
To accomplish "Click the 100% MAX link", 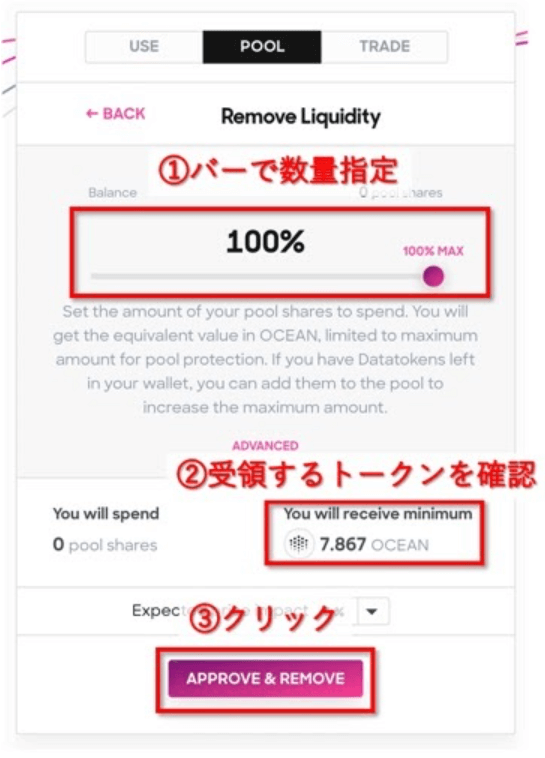I will [x=433, y=251].
